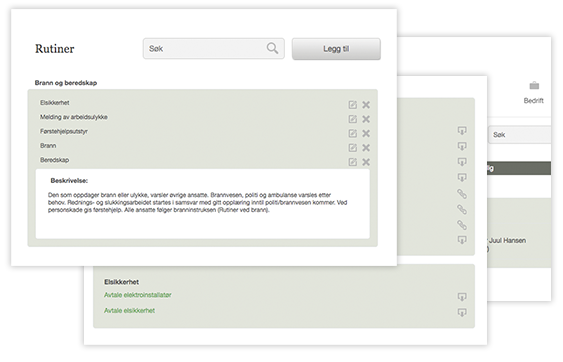The height and width of the screenshot is (362, 563).
Task: Click the Bedrift label in back window
Action: click(x=534, y=101)
